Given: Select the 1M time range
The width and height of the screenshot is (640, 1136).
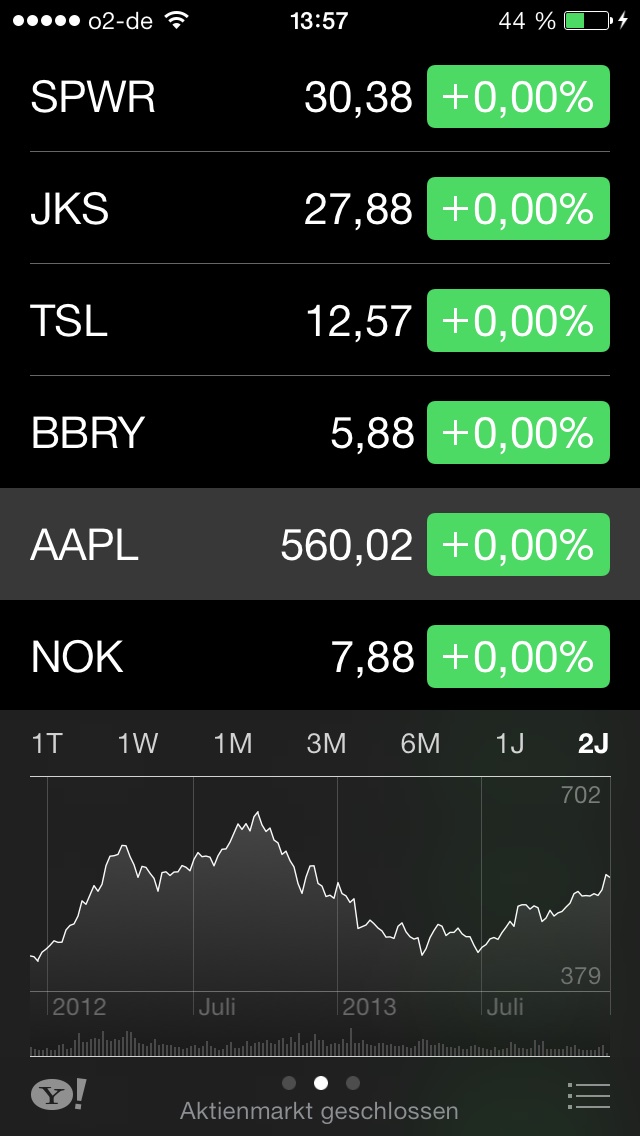Looking at the screenshot, I should click(x=232, y=744).
